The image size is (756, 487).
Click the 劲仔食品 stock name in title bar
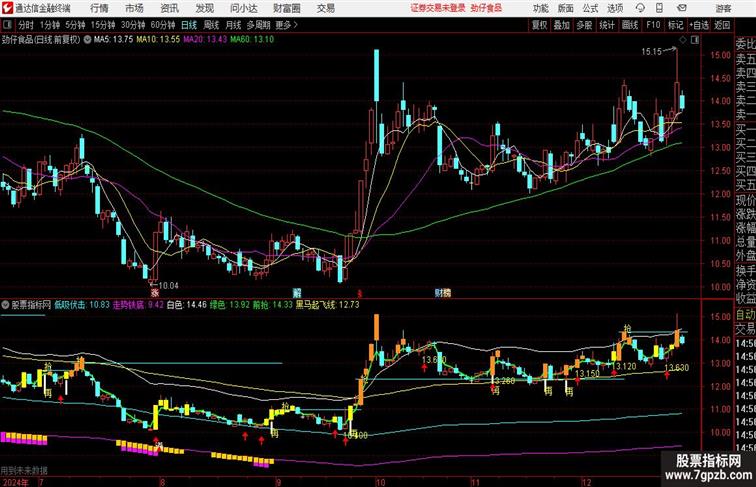tap(486, 8)
